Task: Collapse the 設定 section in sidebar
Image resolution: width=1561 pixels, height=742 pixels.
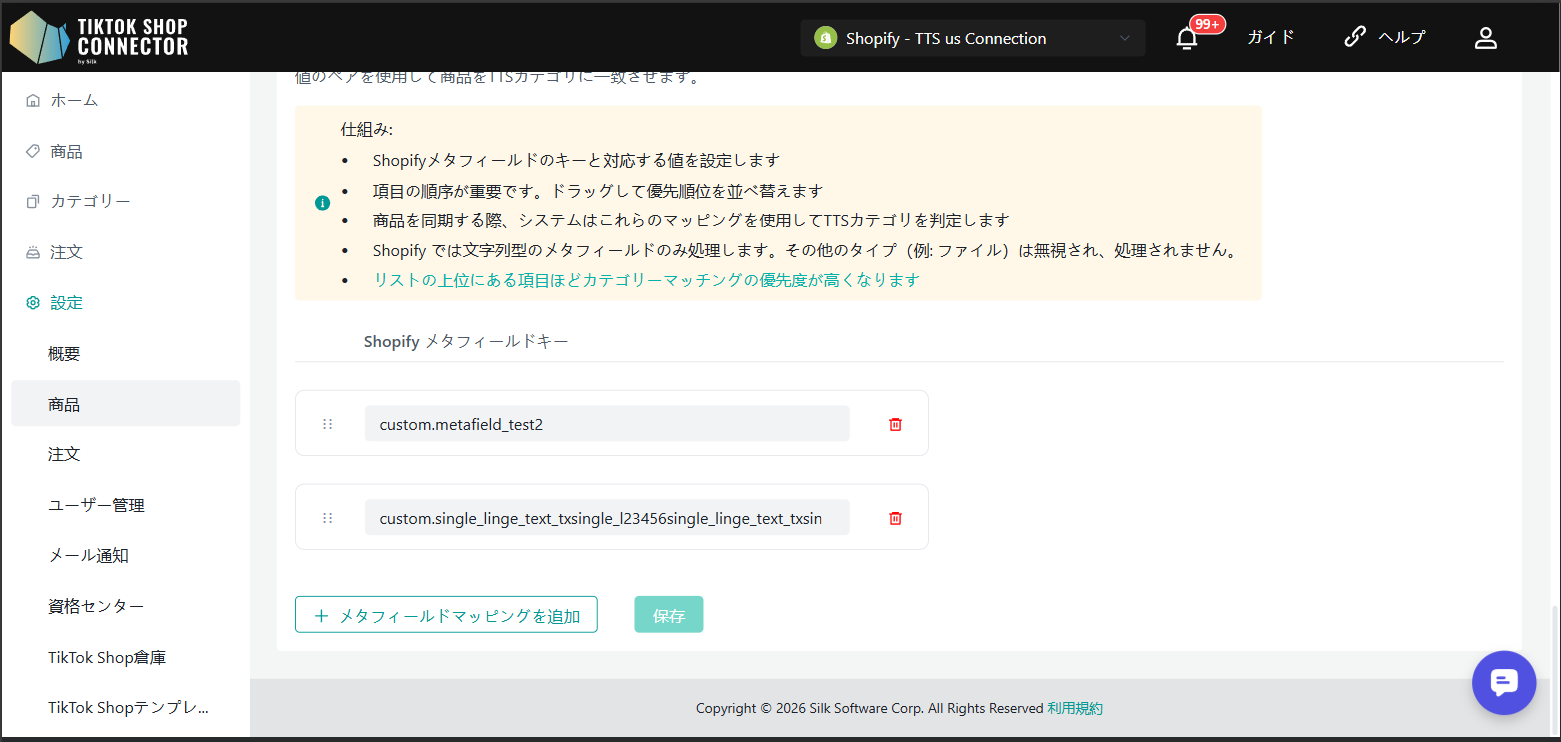Action: 66,303
